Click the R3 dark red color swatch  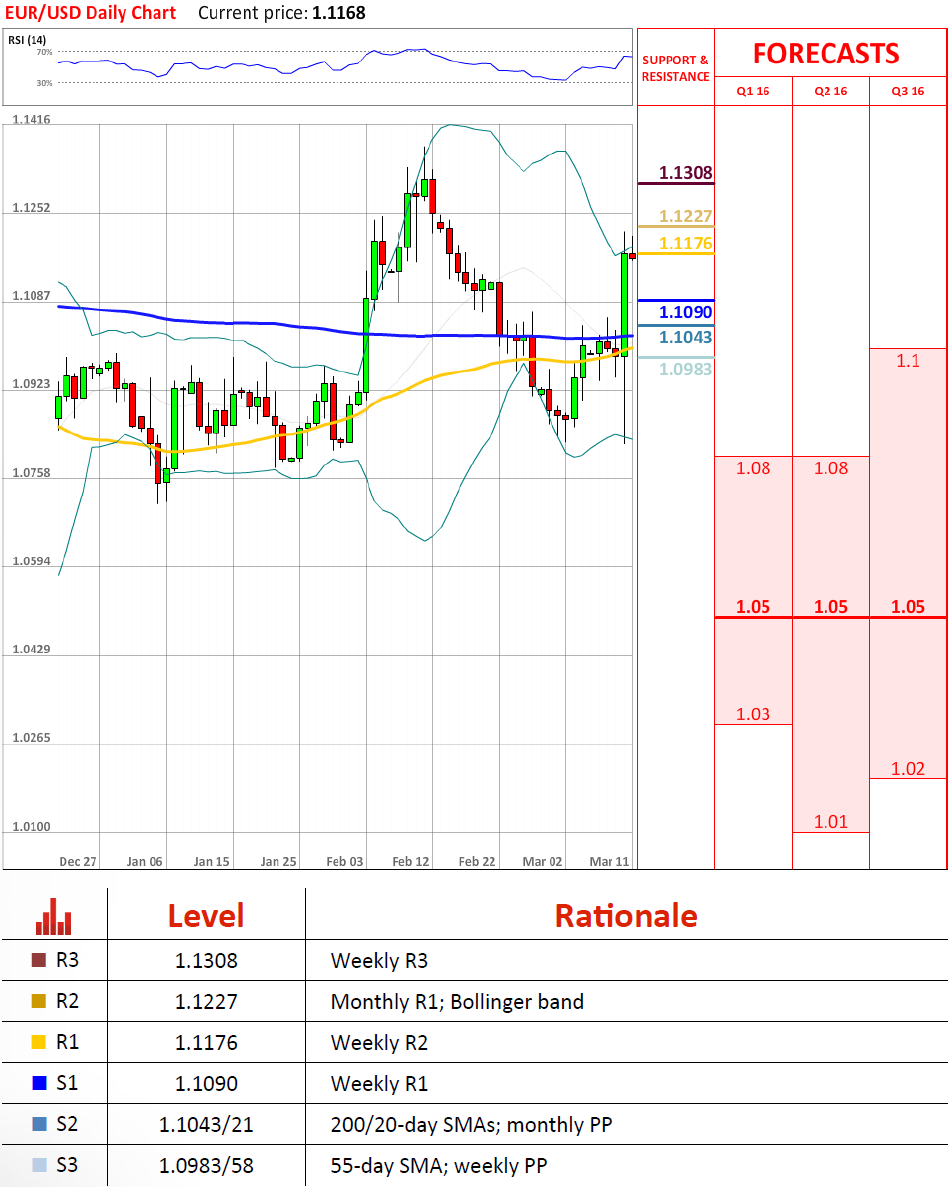point(39,960)
